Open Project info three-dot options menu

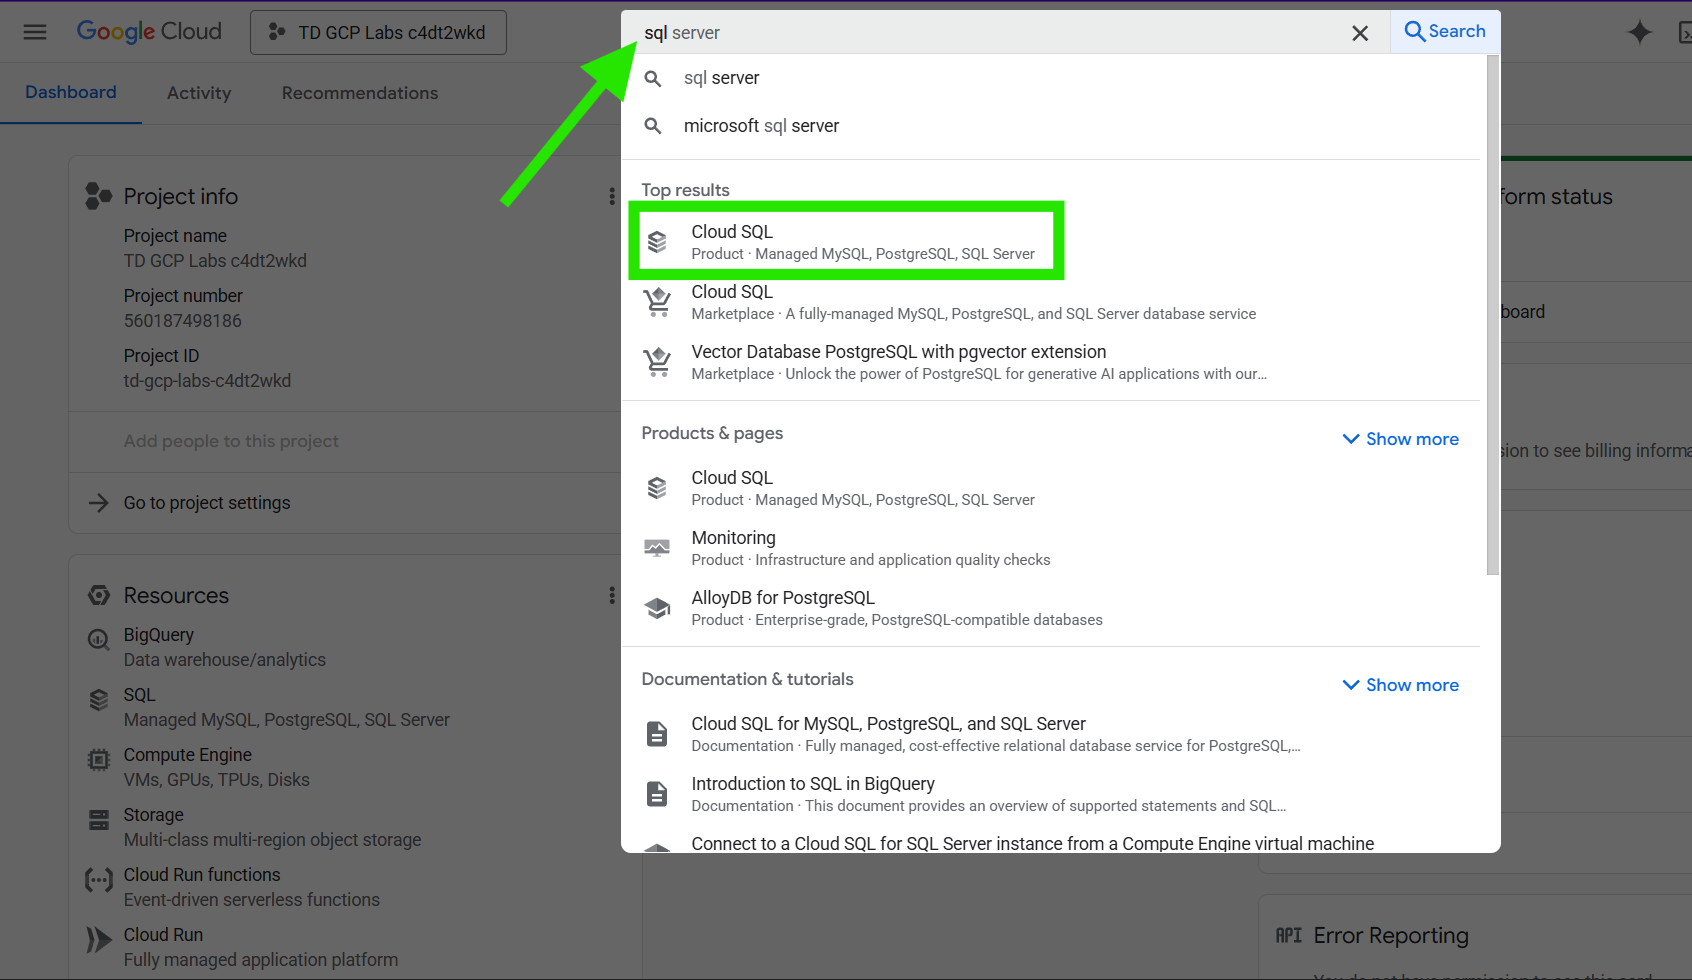tap(611, 197)
